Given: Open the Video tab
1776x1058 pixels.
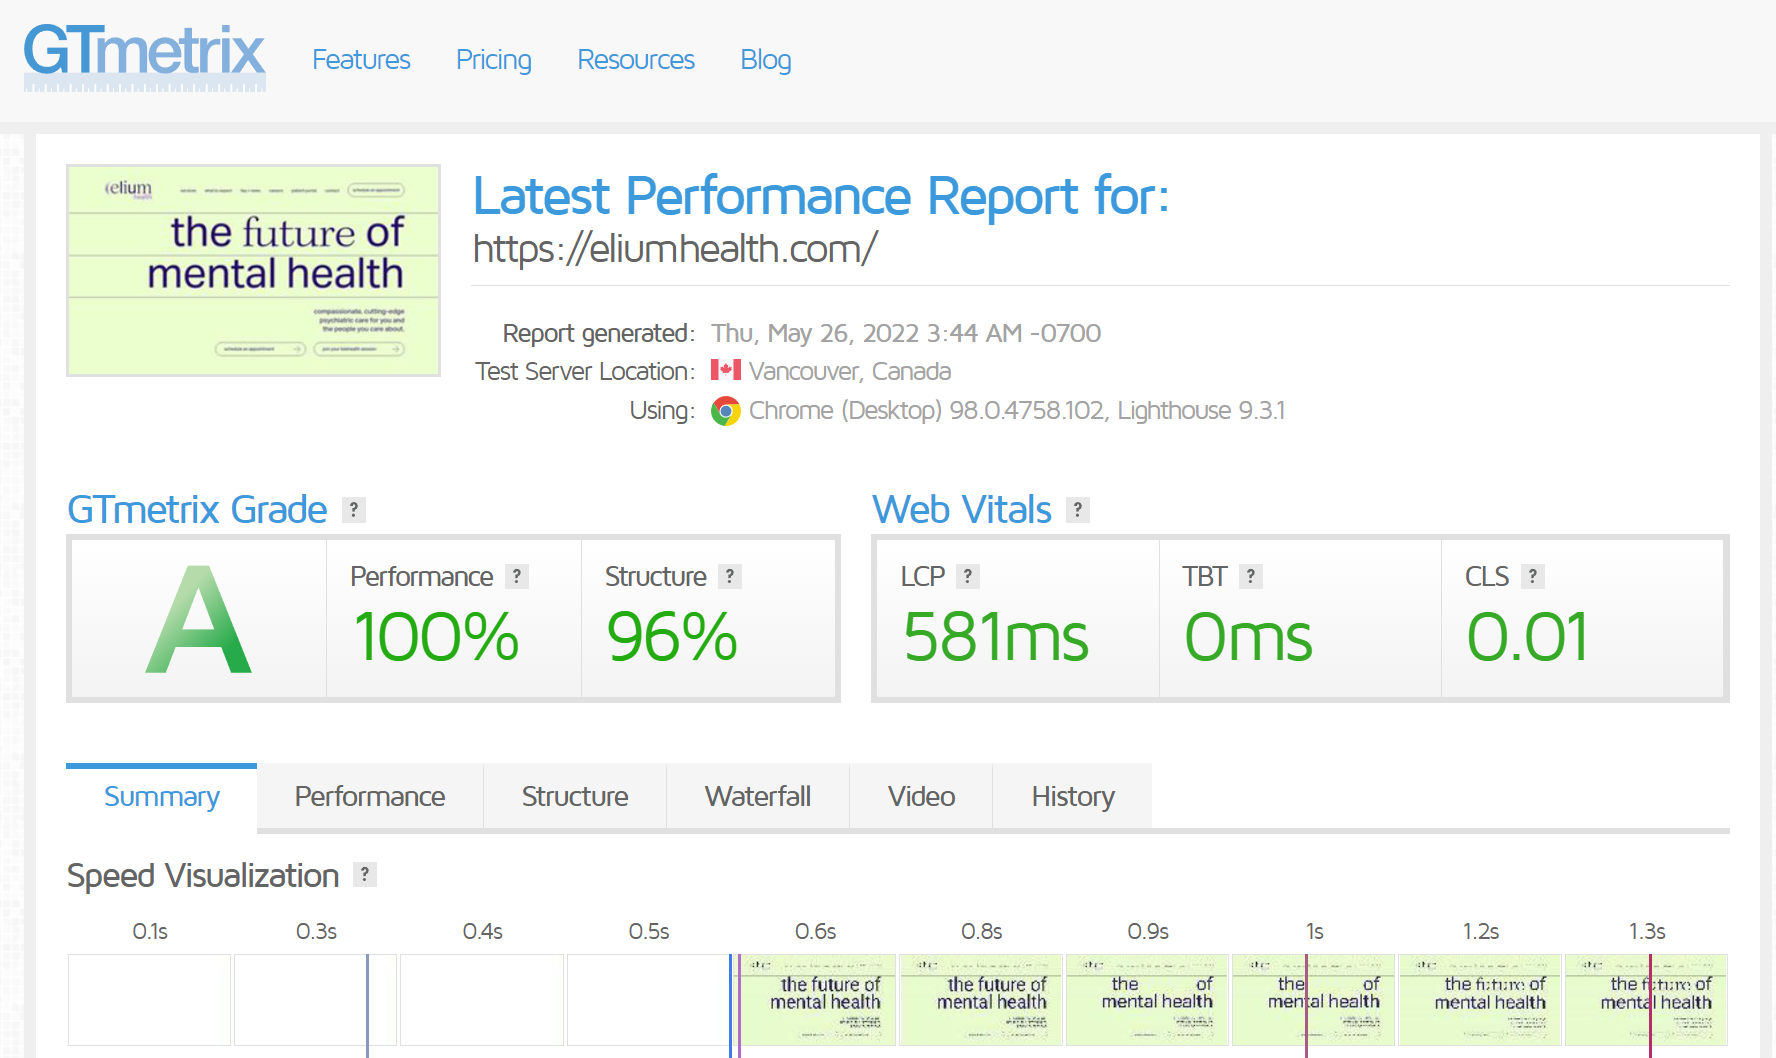Looking at the screenshot, I should click(x=921, y=797).
